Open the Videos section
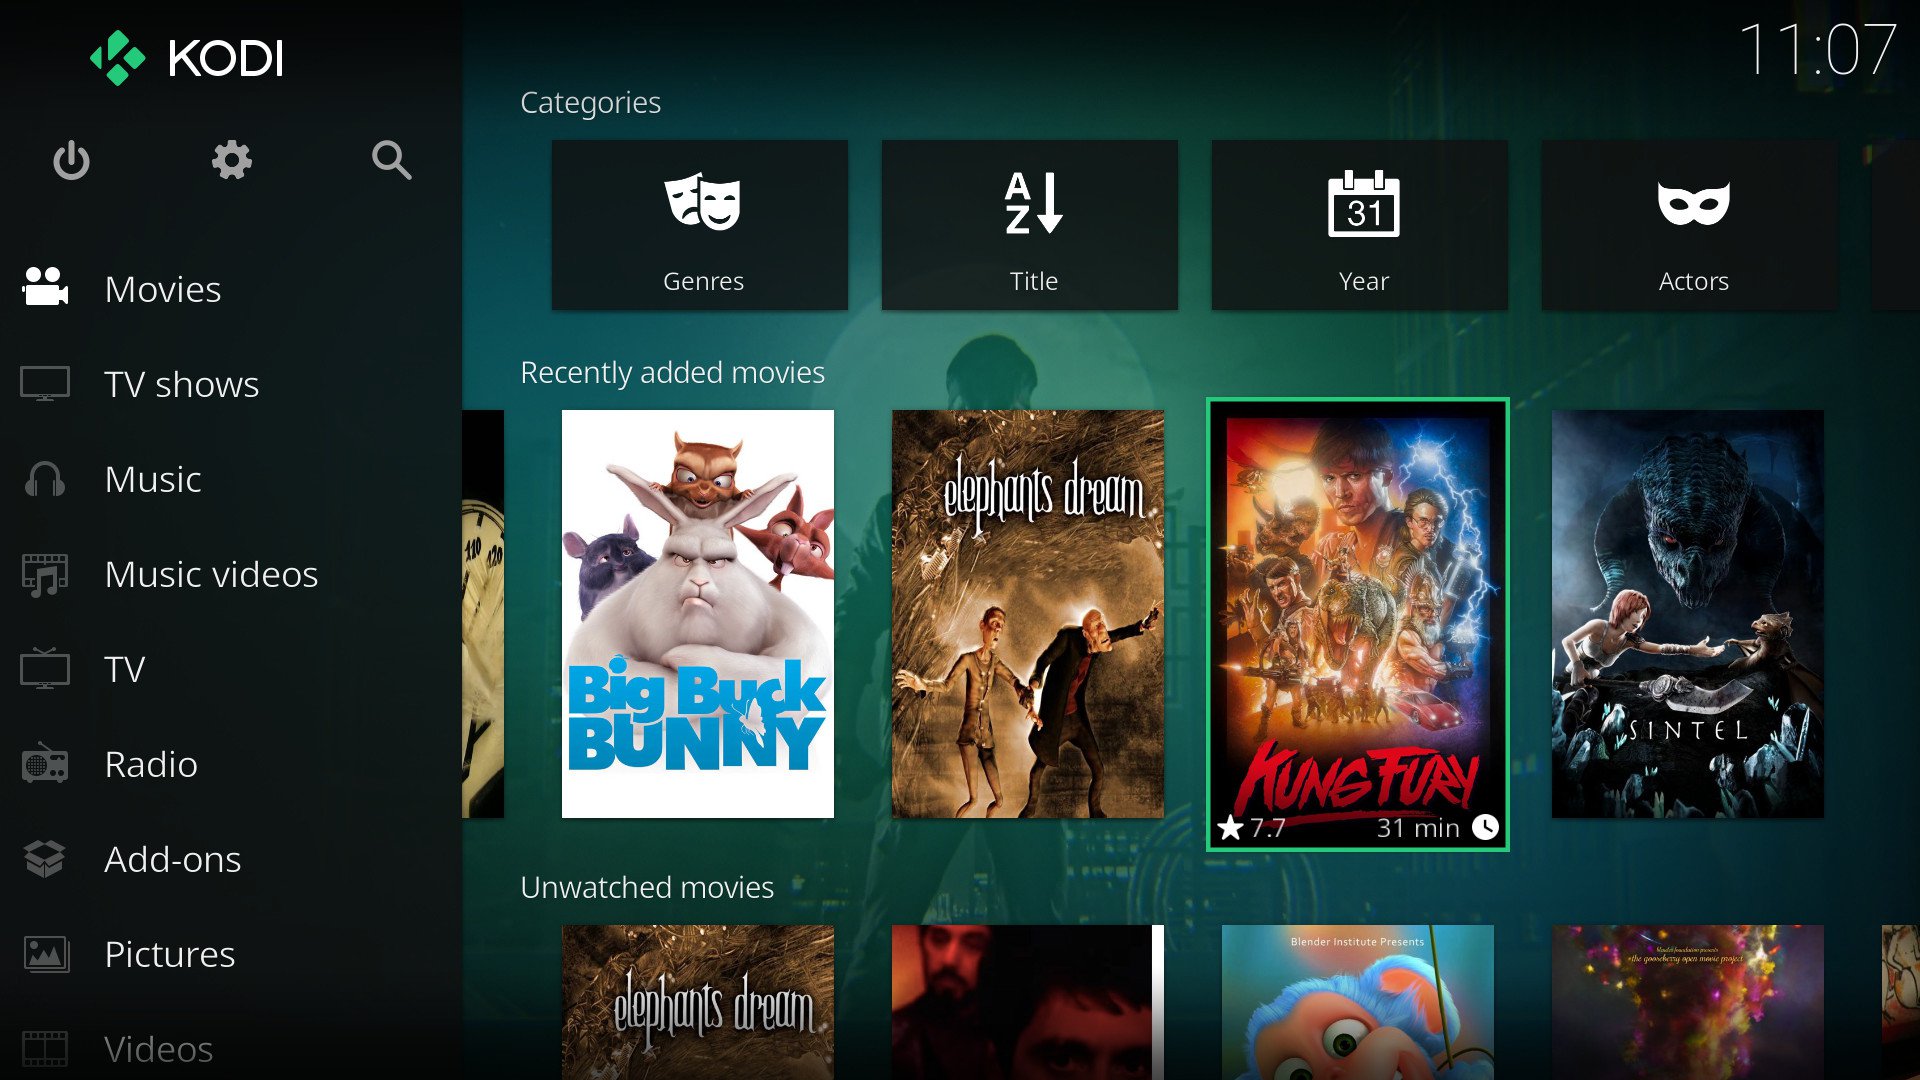1920x1080 pixels. tap(157, 1046)
